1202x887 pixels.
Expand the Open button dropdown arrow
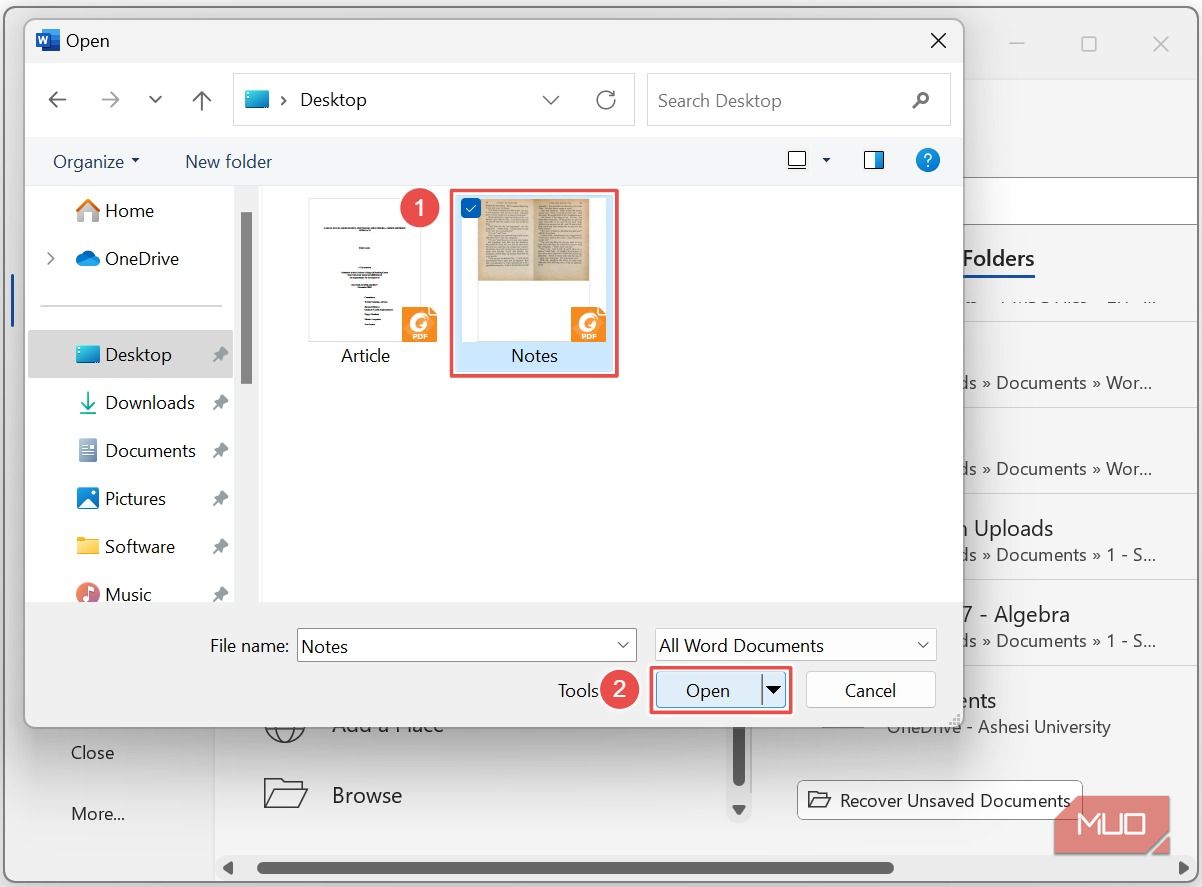pos(774,690)
